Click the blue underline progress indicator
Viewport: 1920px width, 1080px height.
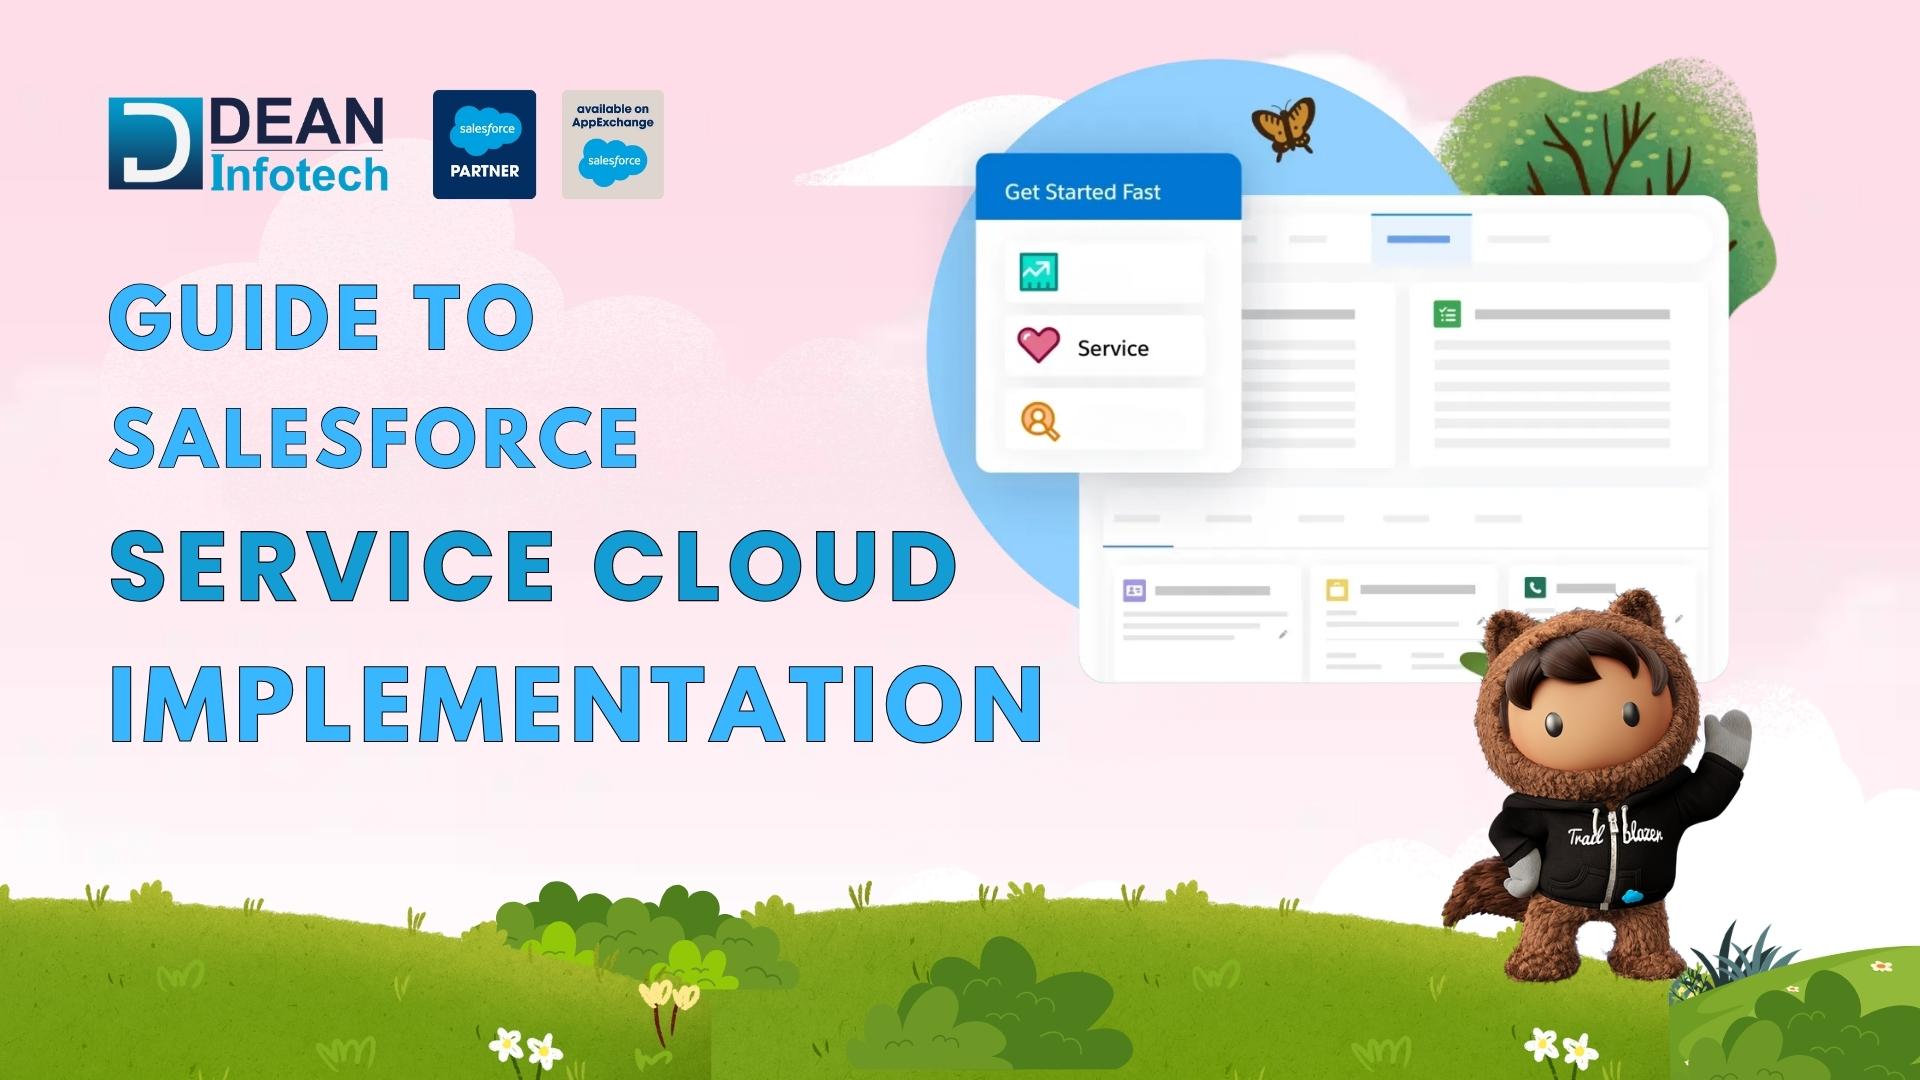click(x=1138, y=546)
